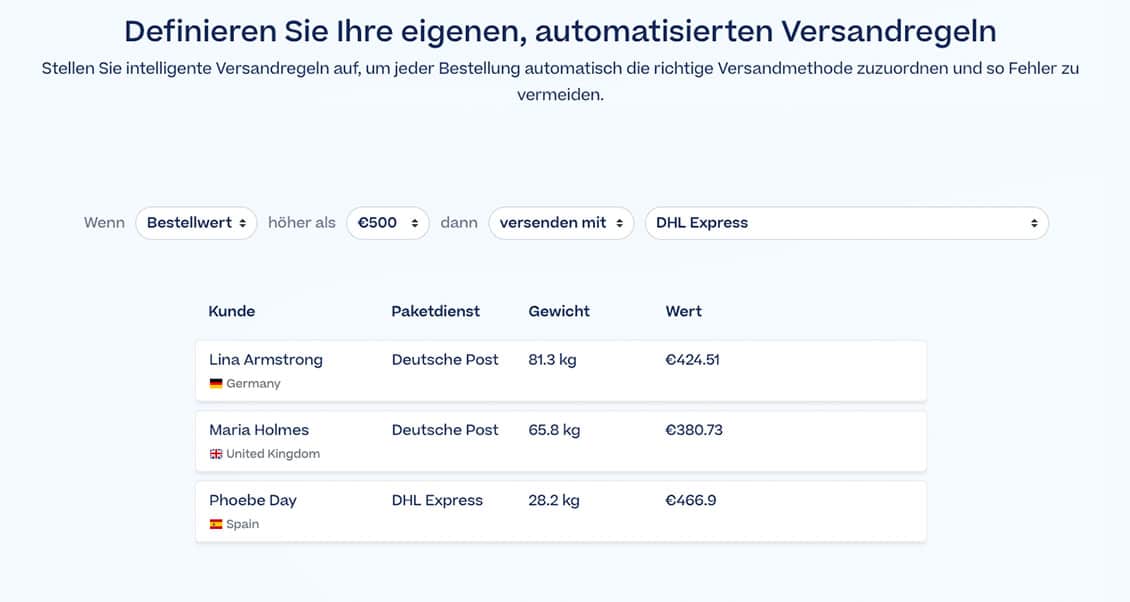1130x602 pixels.
Task: Click the Spain flag icon
Action: tap(216, 524)
